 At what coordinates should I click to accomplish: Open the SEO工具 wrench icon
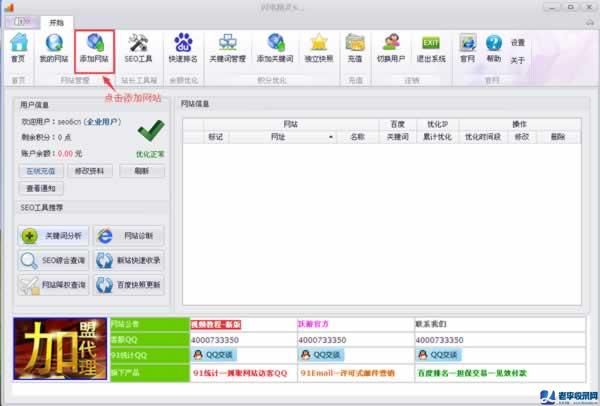138,48
